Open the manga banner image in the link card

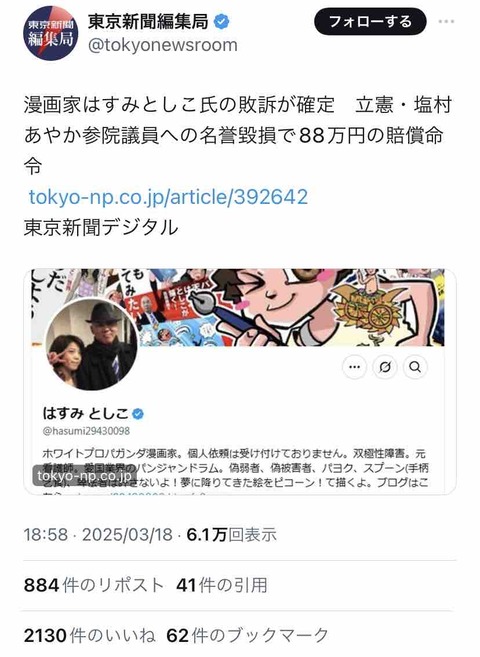click(x=240, y=308)
